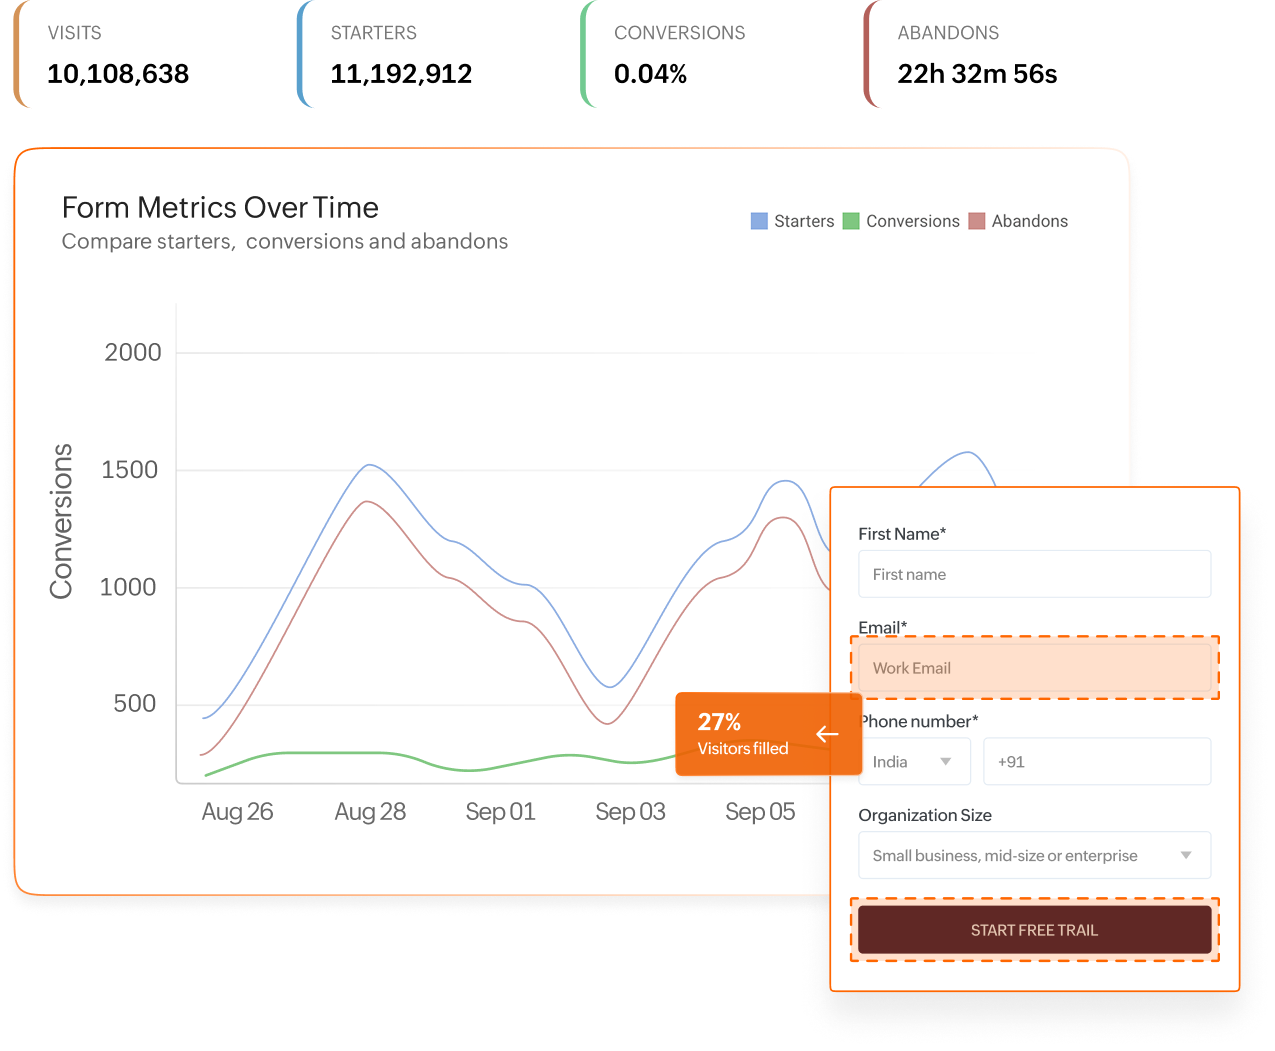The image size is (1275, 1051).
Task: Click the 1500 y-axis value
Action: (130, 470)
